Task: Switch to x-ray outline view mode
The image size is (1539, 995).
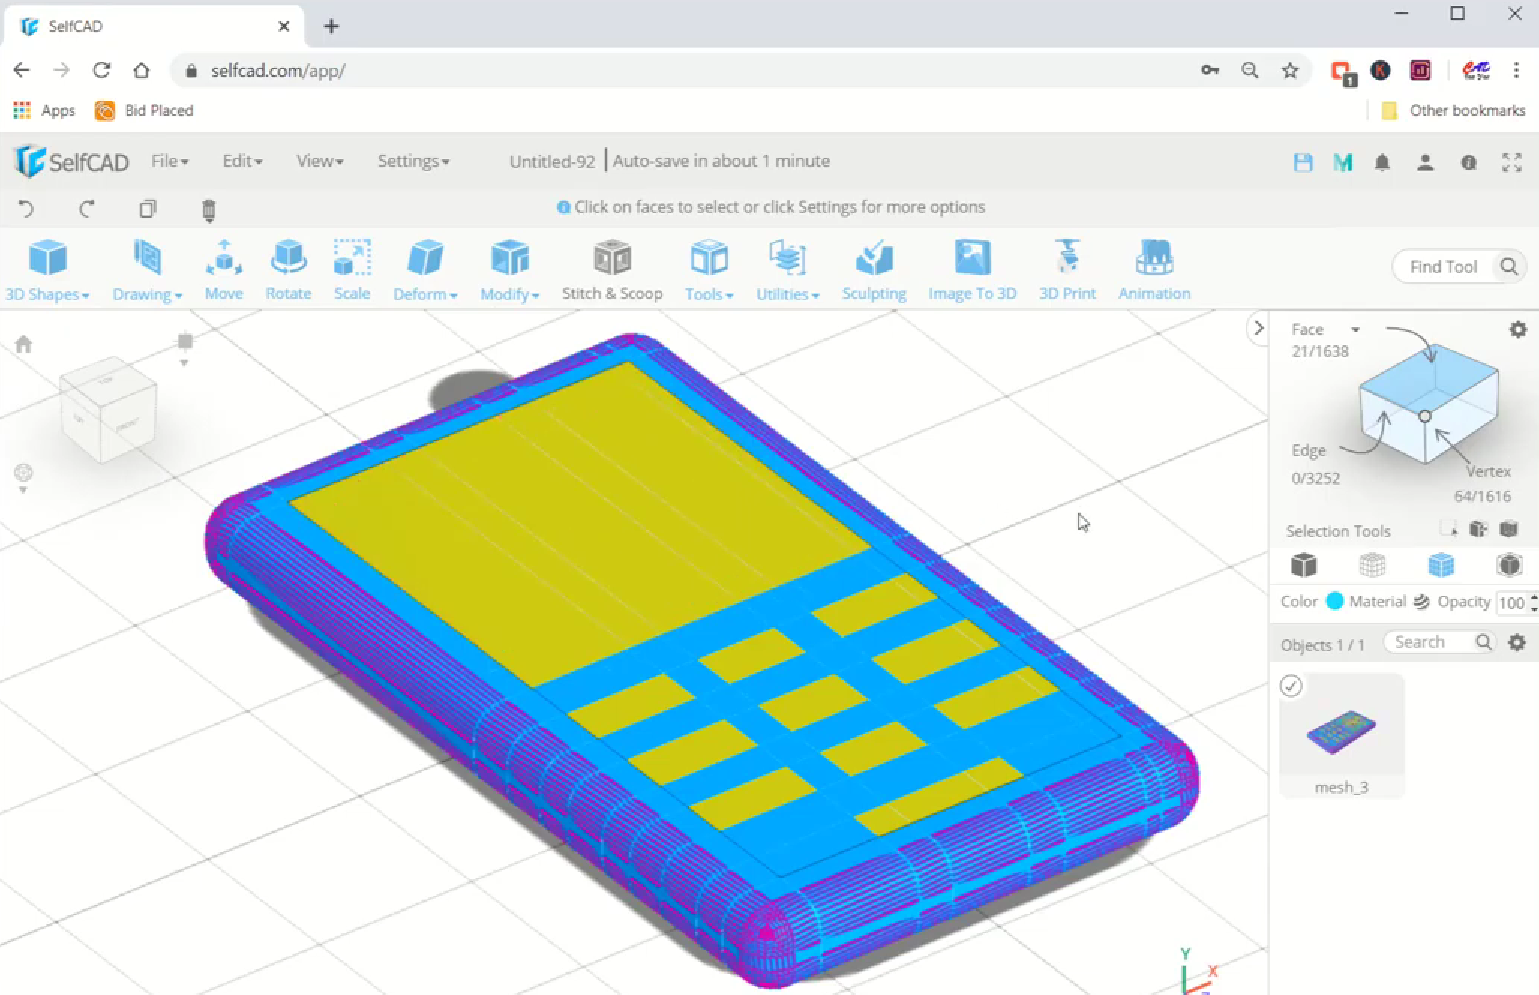Action: [x=1509, y=565]
